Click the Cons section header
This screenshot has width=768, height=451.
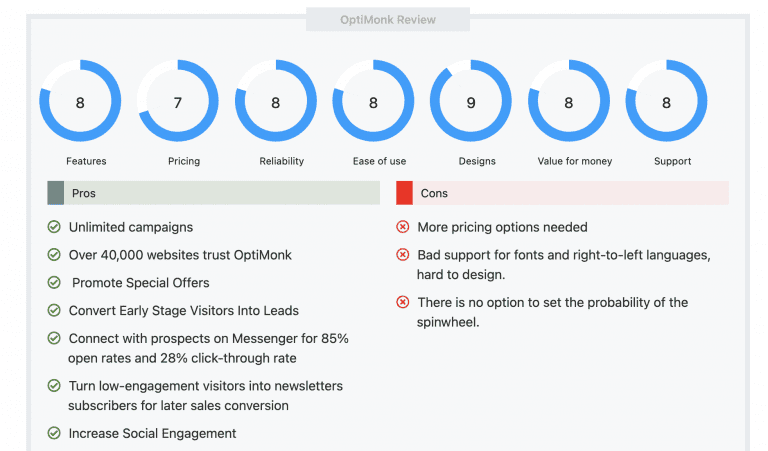(x=562, y=193)
